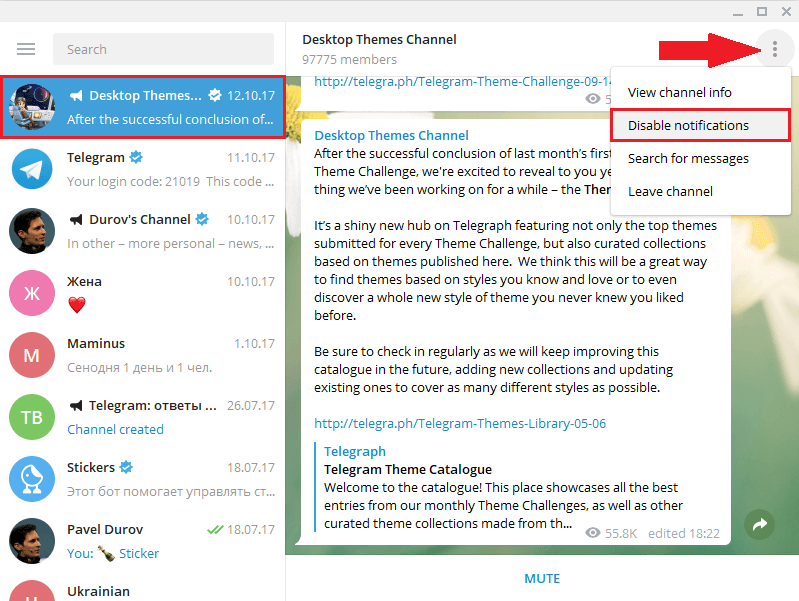This screenshot has width=799, height=601.
Task: Click the Telegram Theme Catalogue preview heading
Action: point(408,469)
